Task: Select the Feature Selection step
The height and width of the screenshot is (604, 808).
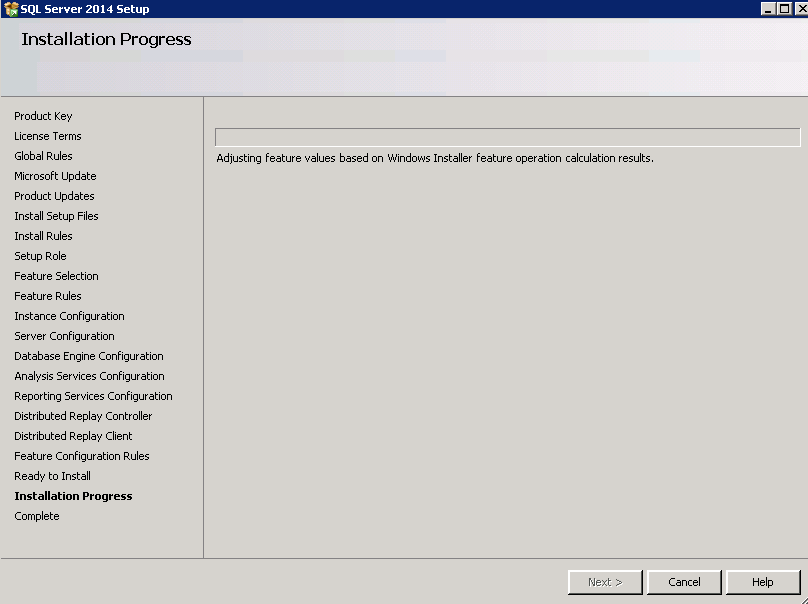Action: point(56,276)
